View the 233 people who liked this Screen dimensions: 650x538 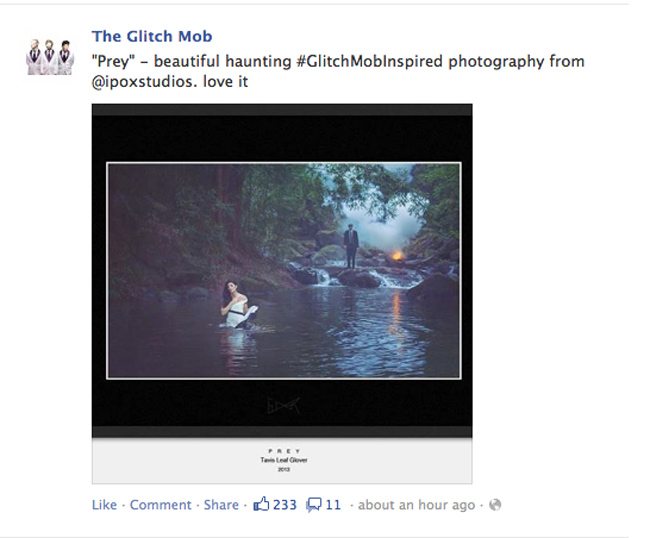(x=285, y=505)
